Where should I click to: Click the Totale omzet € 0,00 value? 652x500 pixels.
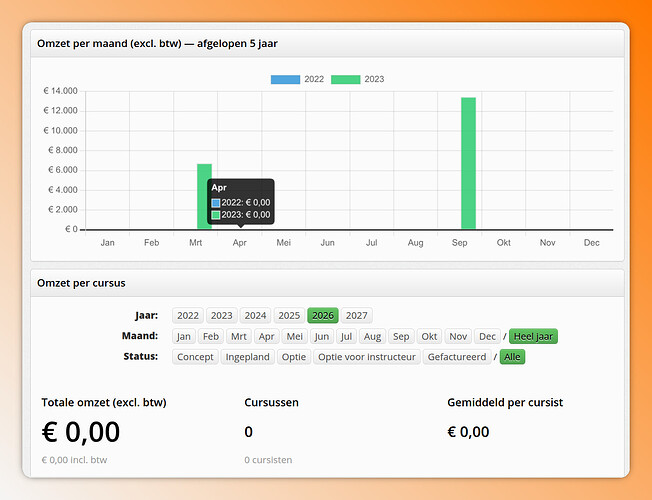[x=81, y=432]
